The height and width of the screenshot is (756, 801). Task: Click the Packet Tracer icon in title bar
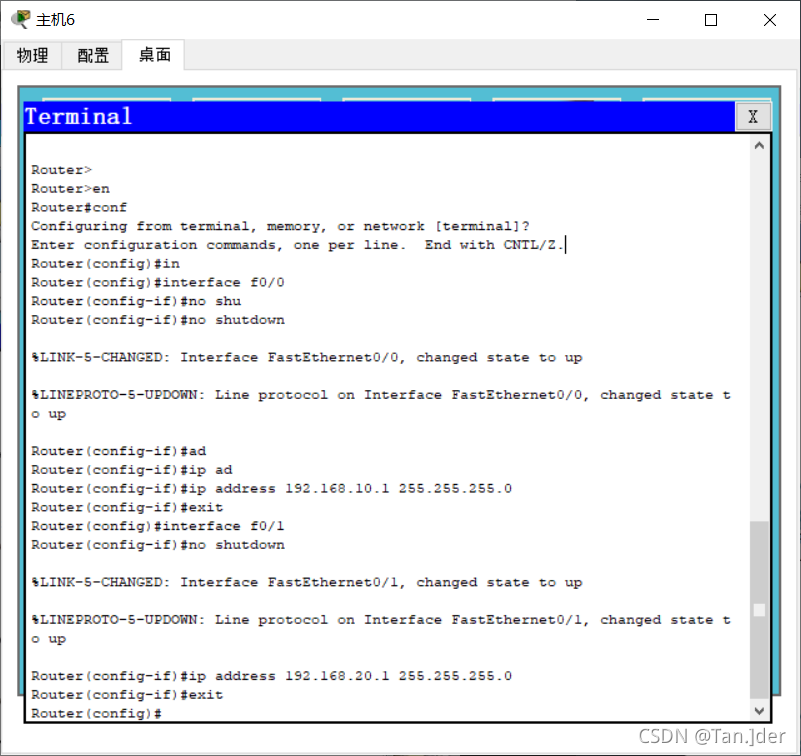click(20, 19)
